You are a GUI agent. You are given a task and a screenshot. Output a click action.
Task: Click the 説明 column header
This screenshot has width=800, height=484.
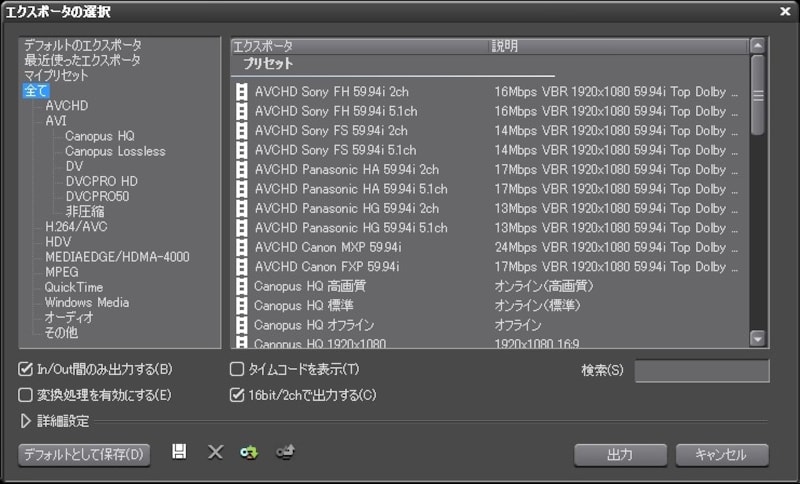[619, 46]
